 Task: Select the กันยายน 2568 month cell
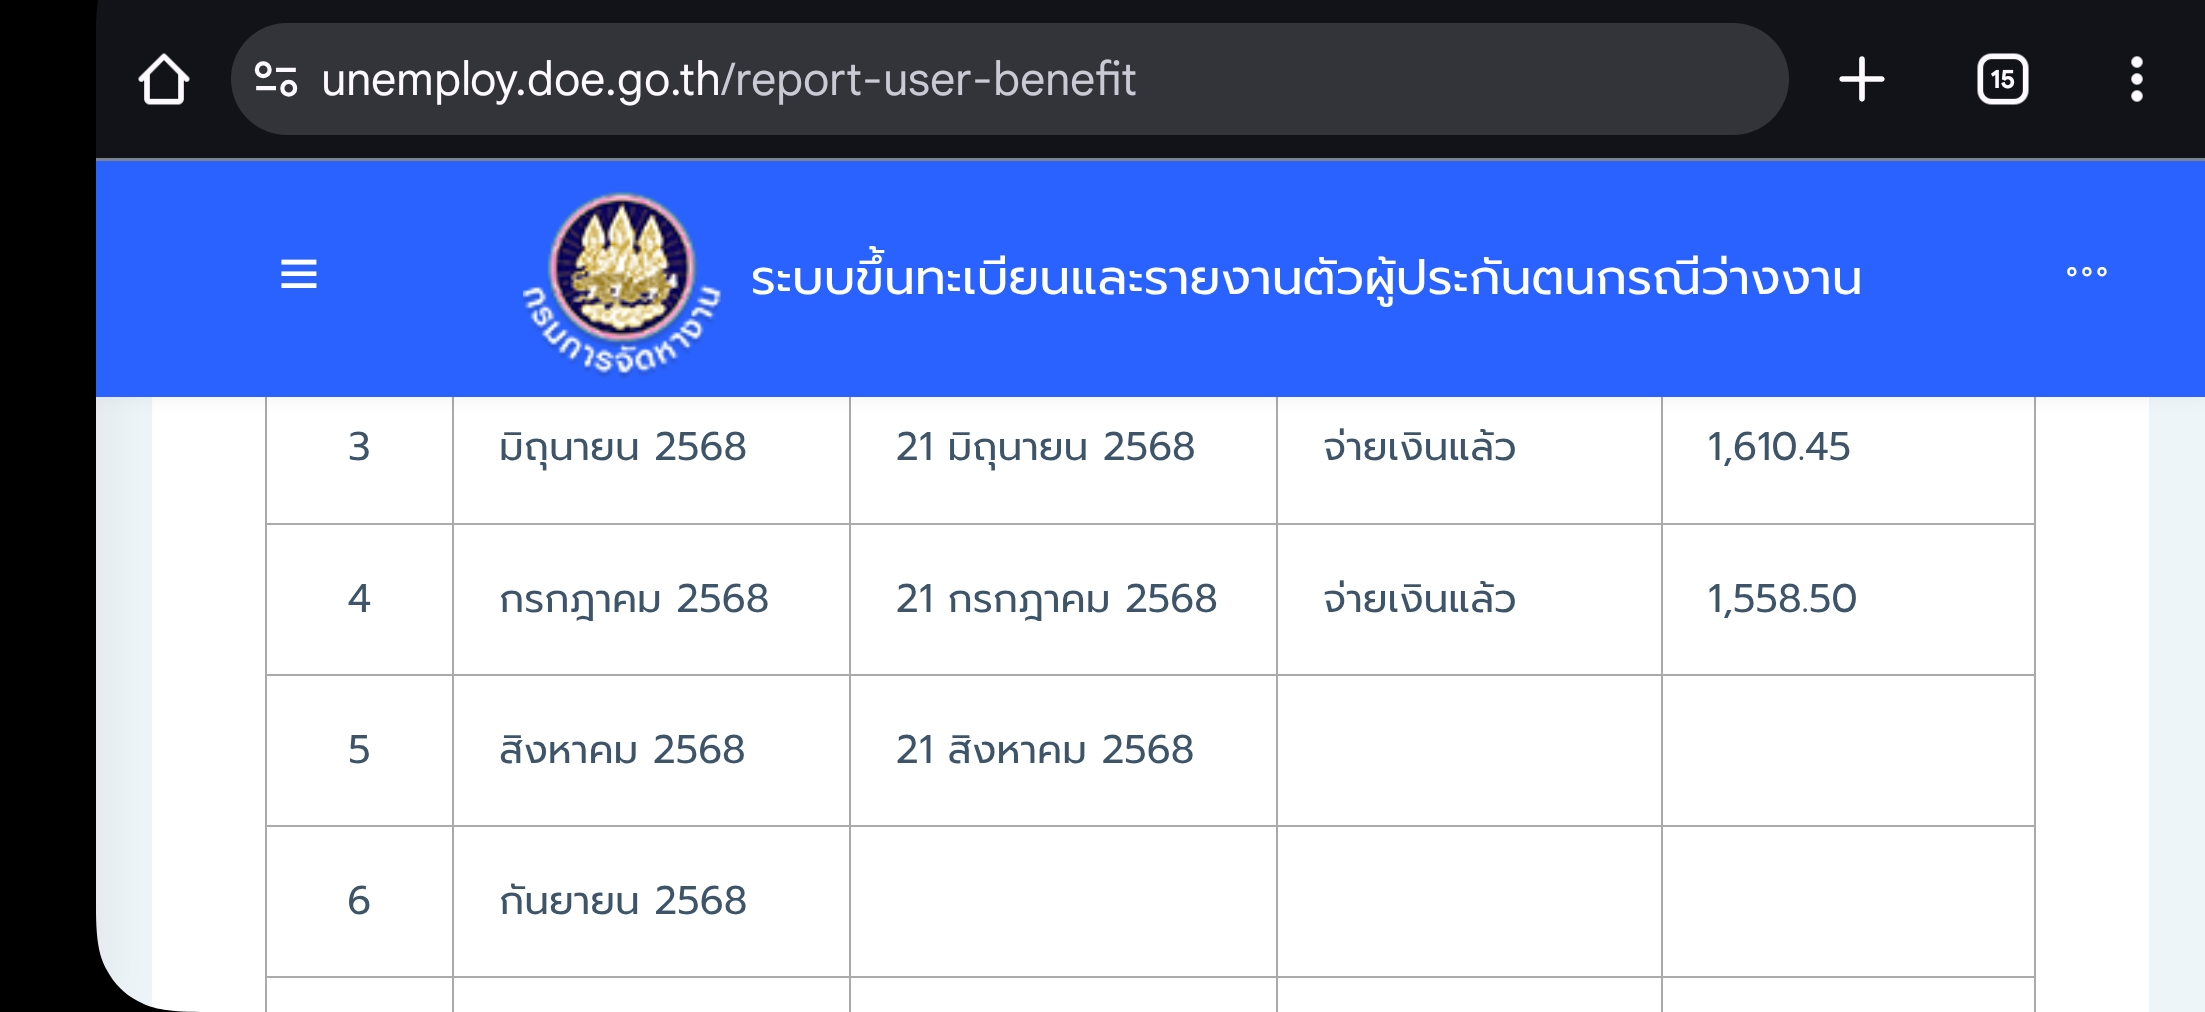(651, 901)
